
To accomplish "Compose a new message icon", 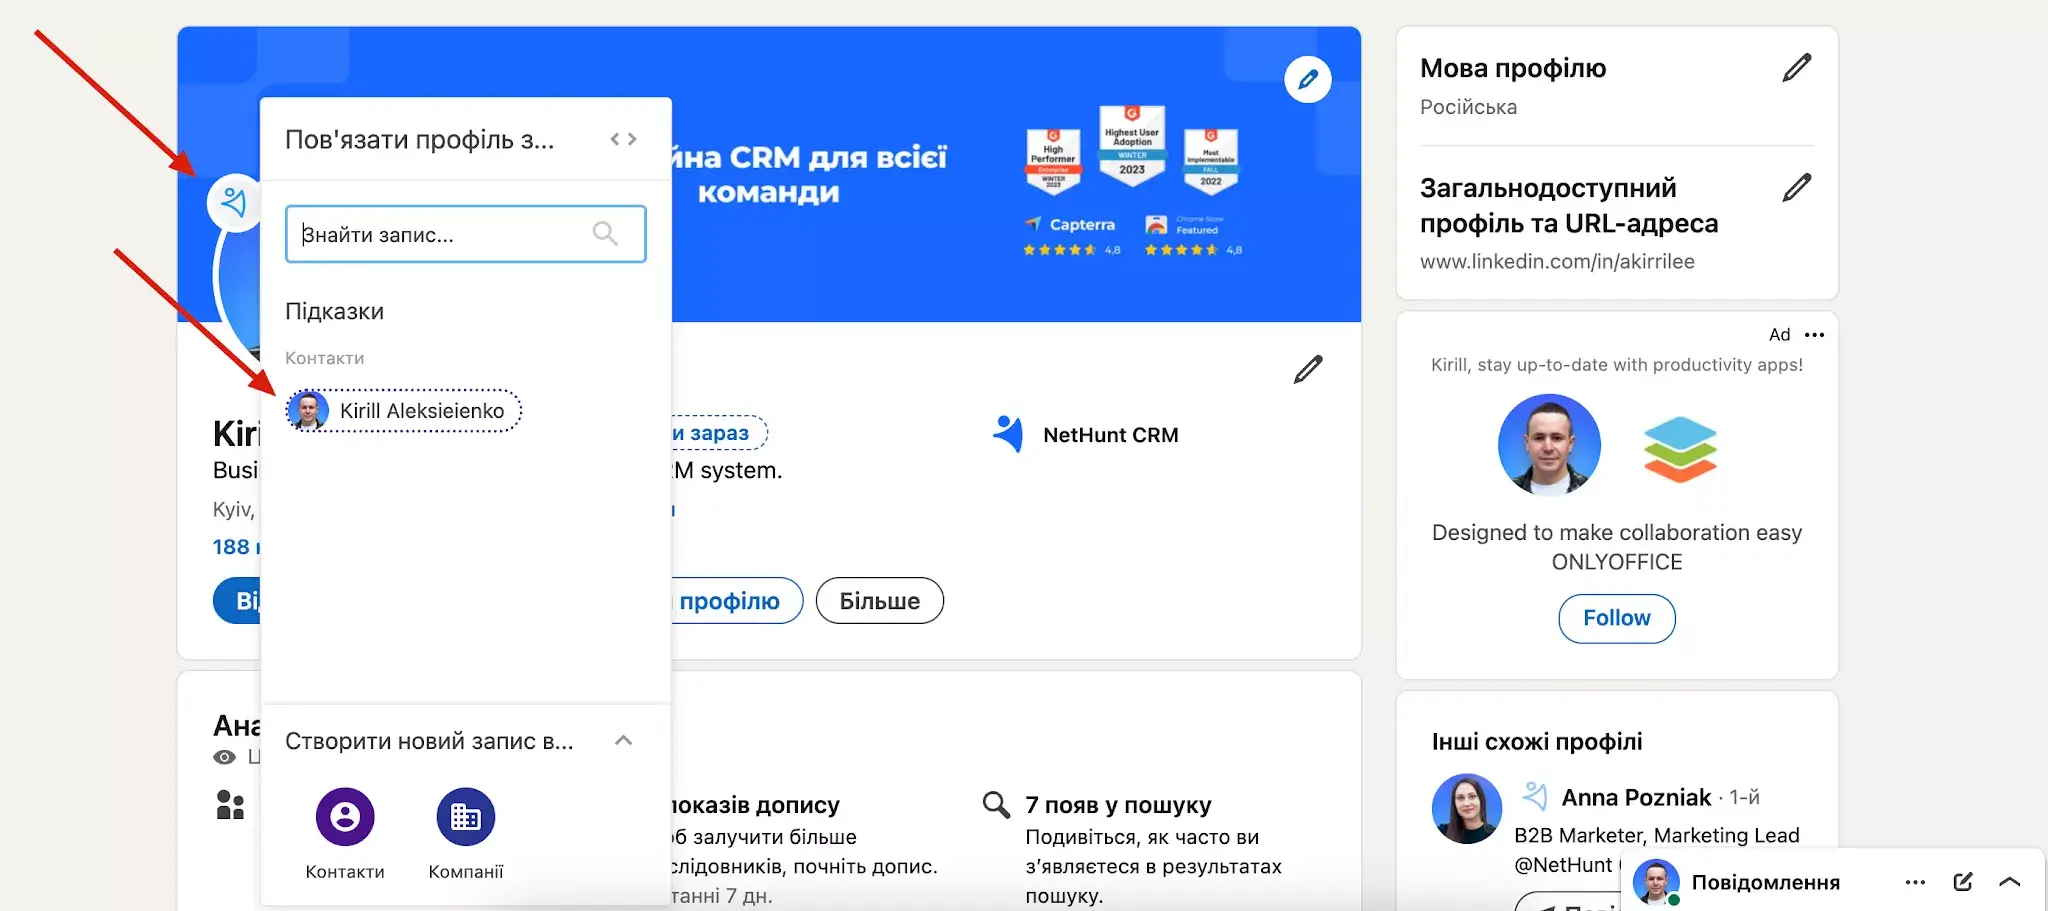I will (1963, 882).
